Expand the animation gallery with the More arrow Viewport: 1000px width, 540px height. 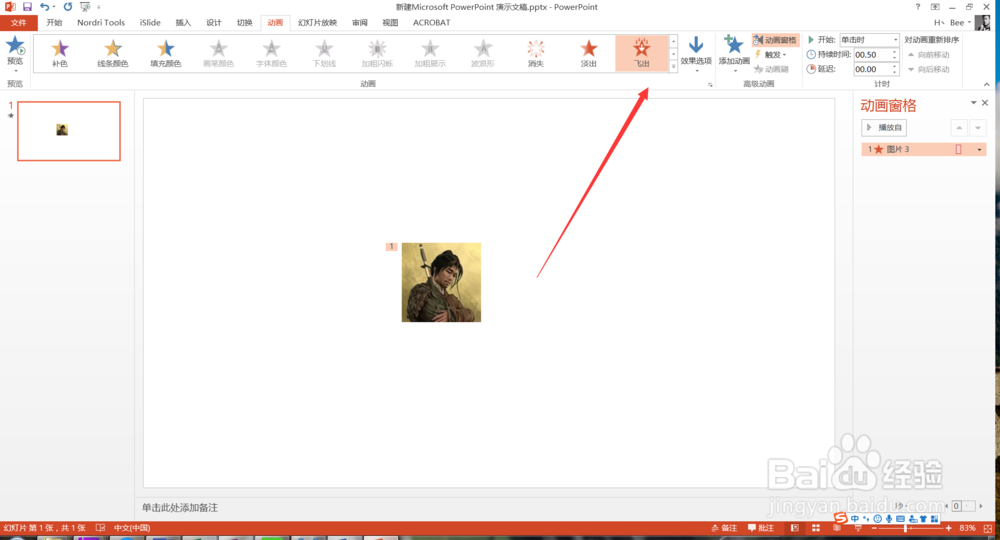pyautogui.click(x=673, y=66)
